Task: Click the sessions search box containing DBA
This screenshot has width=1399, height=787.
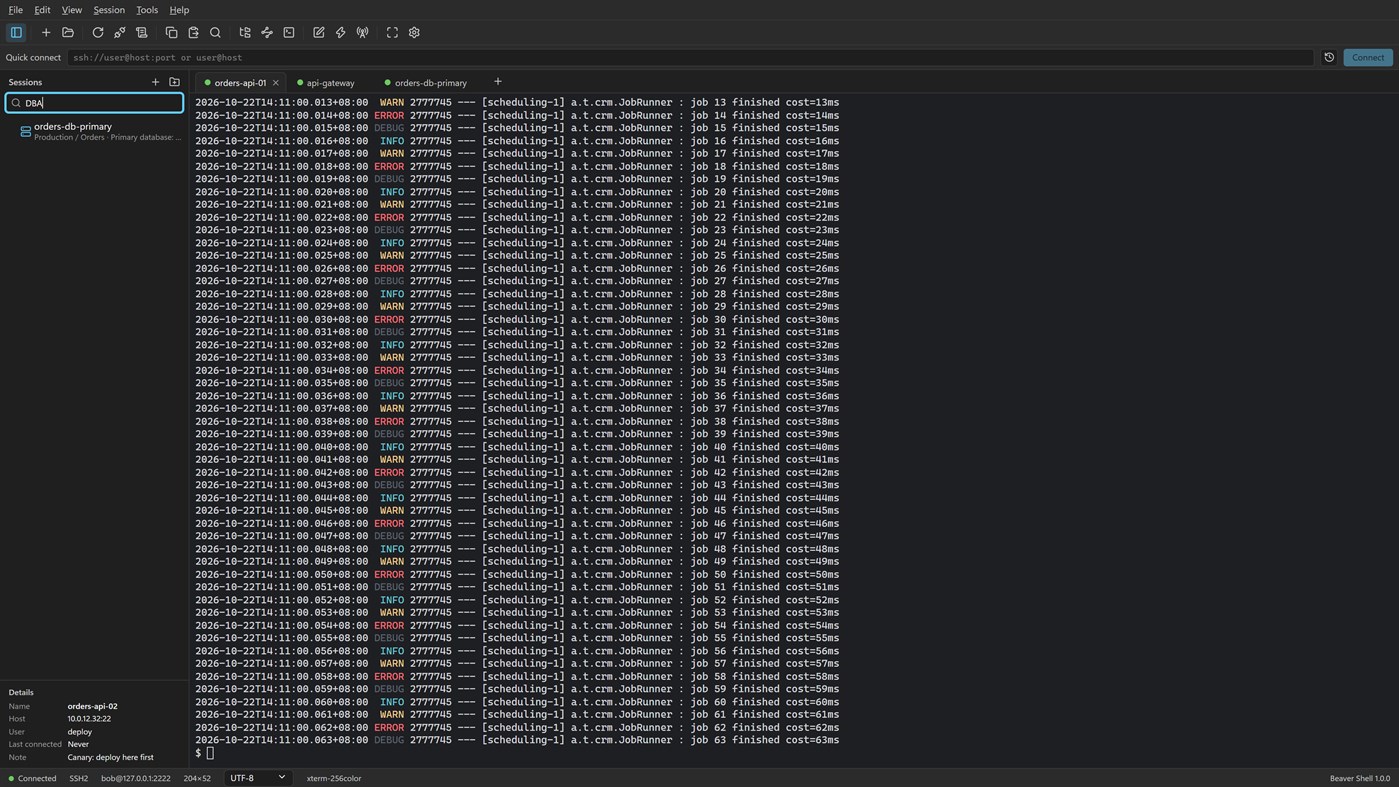Action: pos(95,103)
